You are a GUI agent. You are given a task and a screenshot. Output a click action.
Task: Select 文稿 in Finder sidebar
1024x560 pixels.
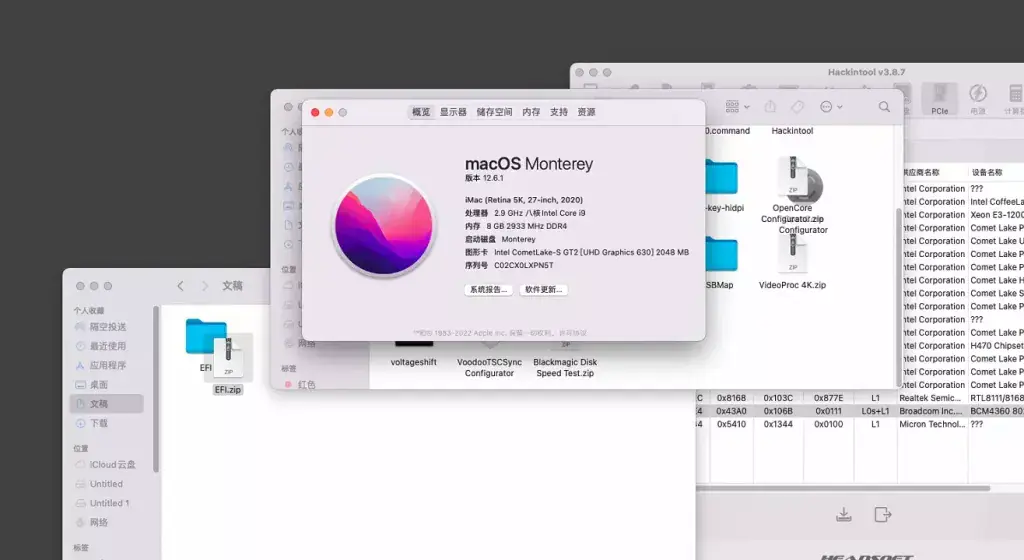pyautogui.click(x=106, y=404)
